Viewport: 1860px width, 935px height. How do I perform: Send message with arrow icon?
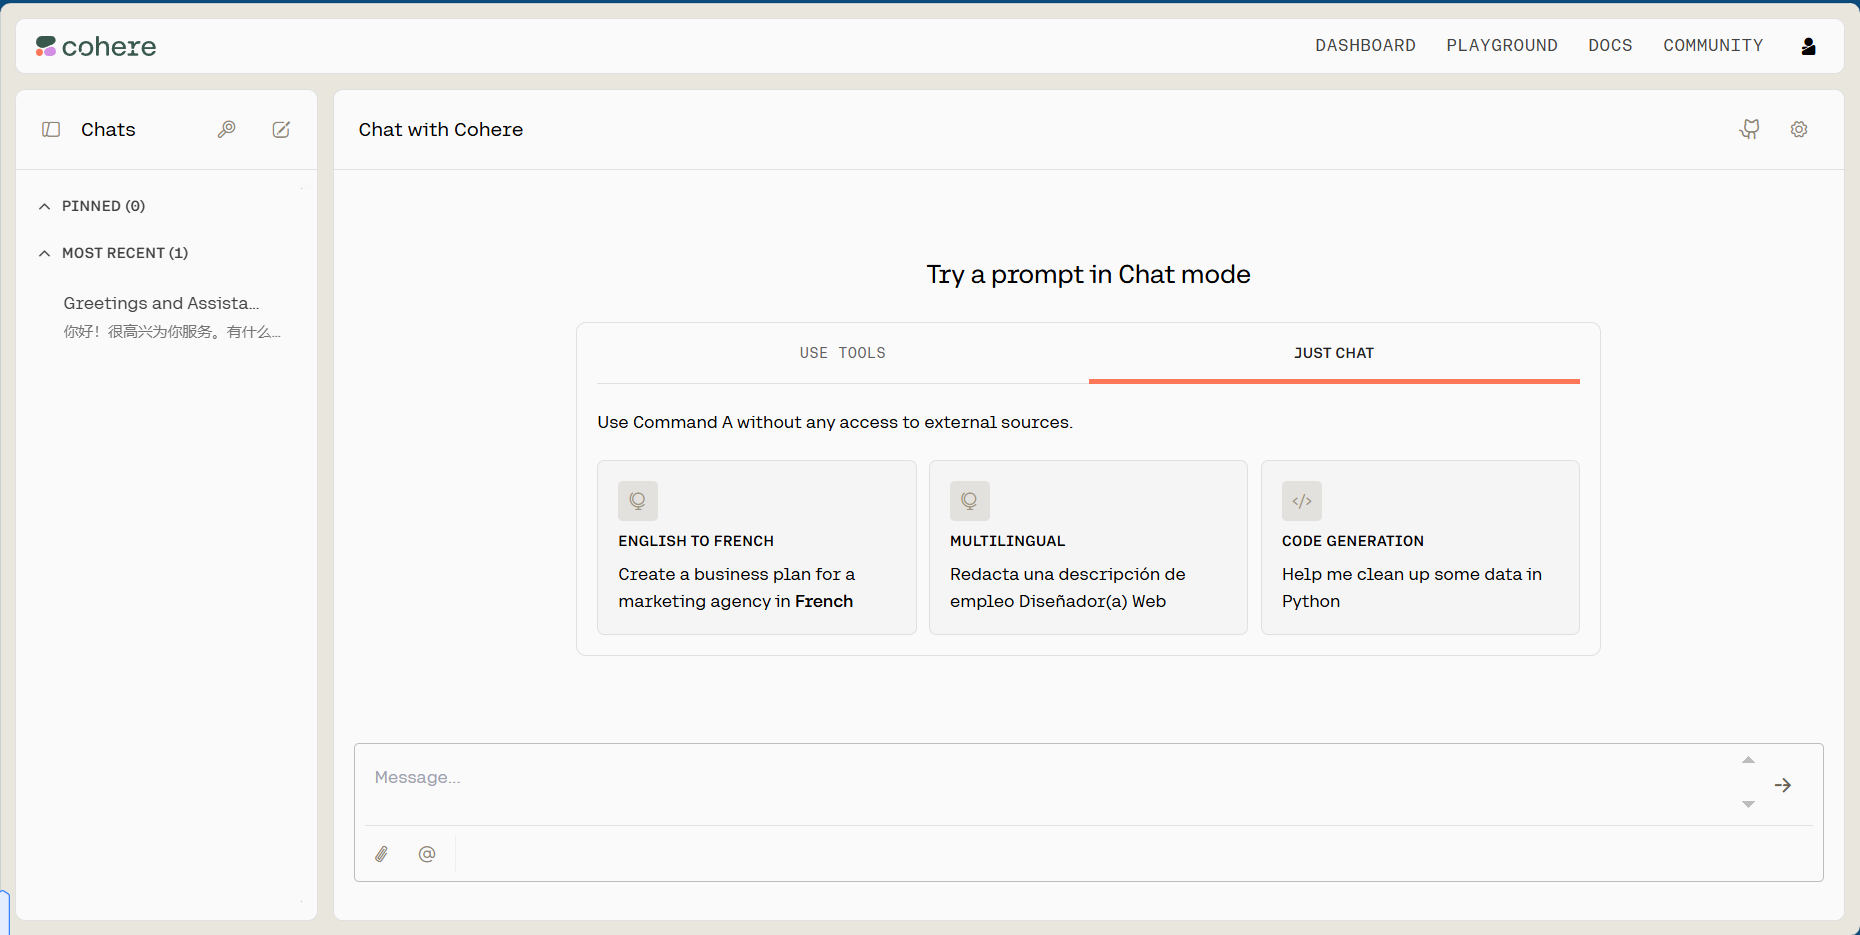click(1783, 785)
